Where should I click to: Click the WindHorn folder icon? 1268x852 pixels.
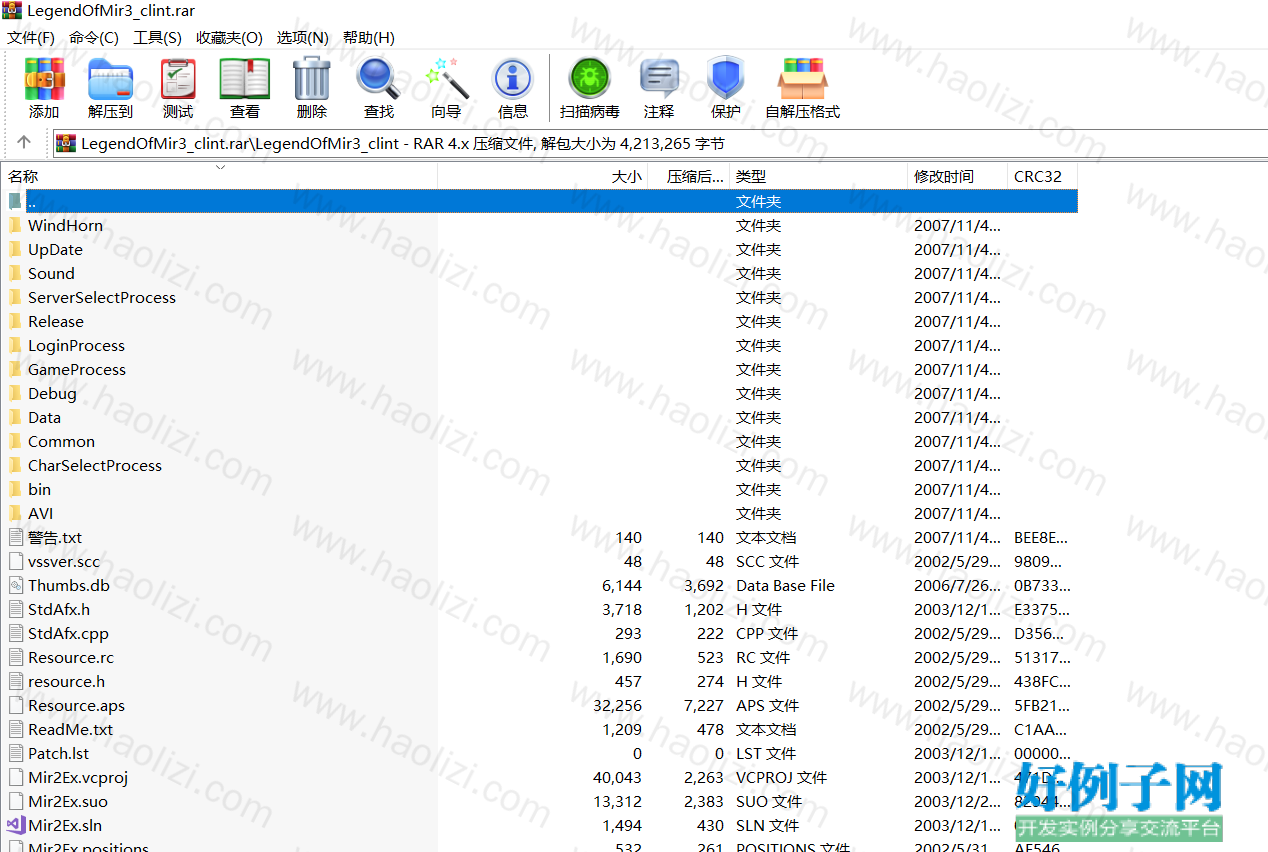(x=15, y=226)
